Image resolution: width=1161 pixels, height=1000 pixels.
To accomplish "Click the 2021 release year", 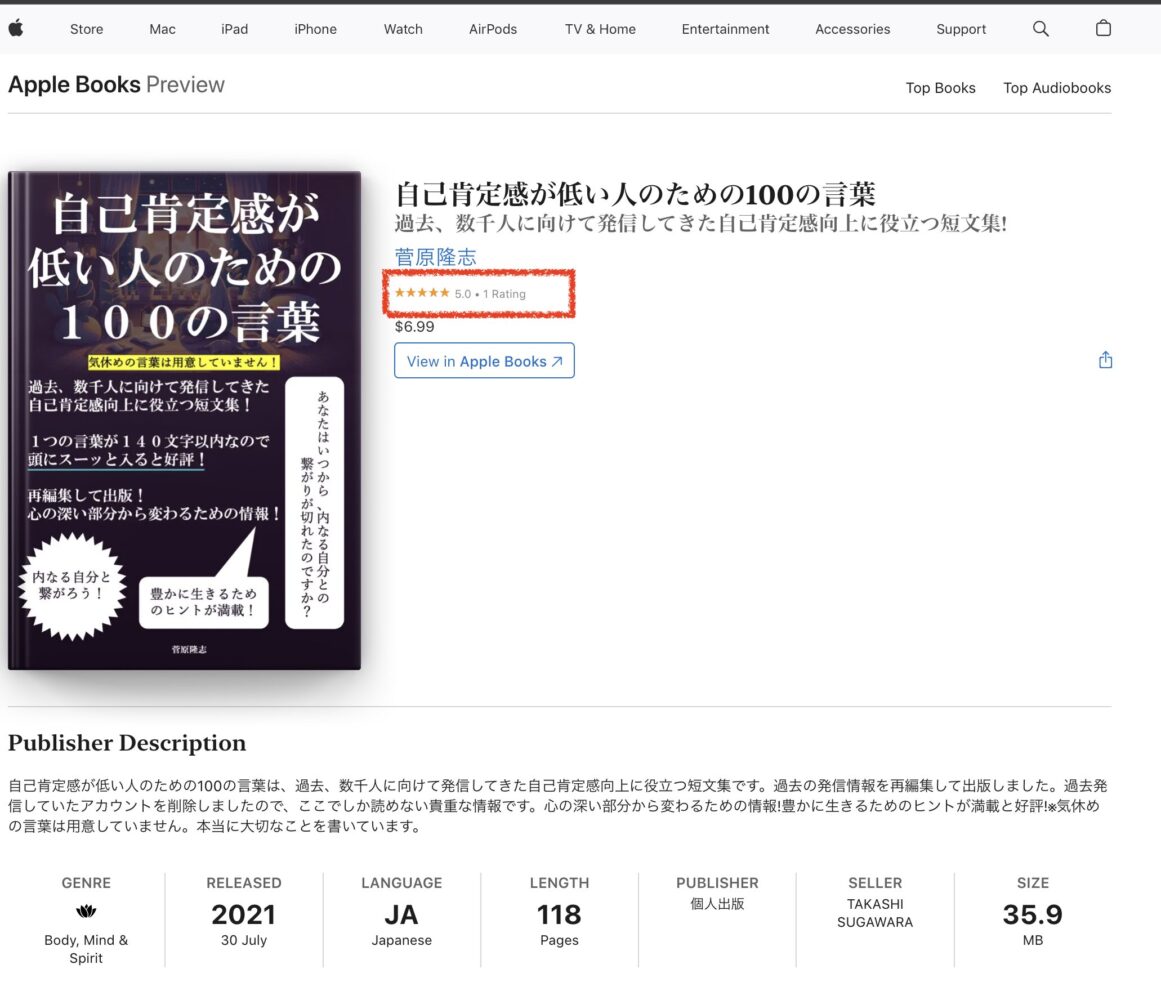I will [244, 914].
